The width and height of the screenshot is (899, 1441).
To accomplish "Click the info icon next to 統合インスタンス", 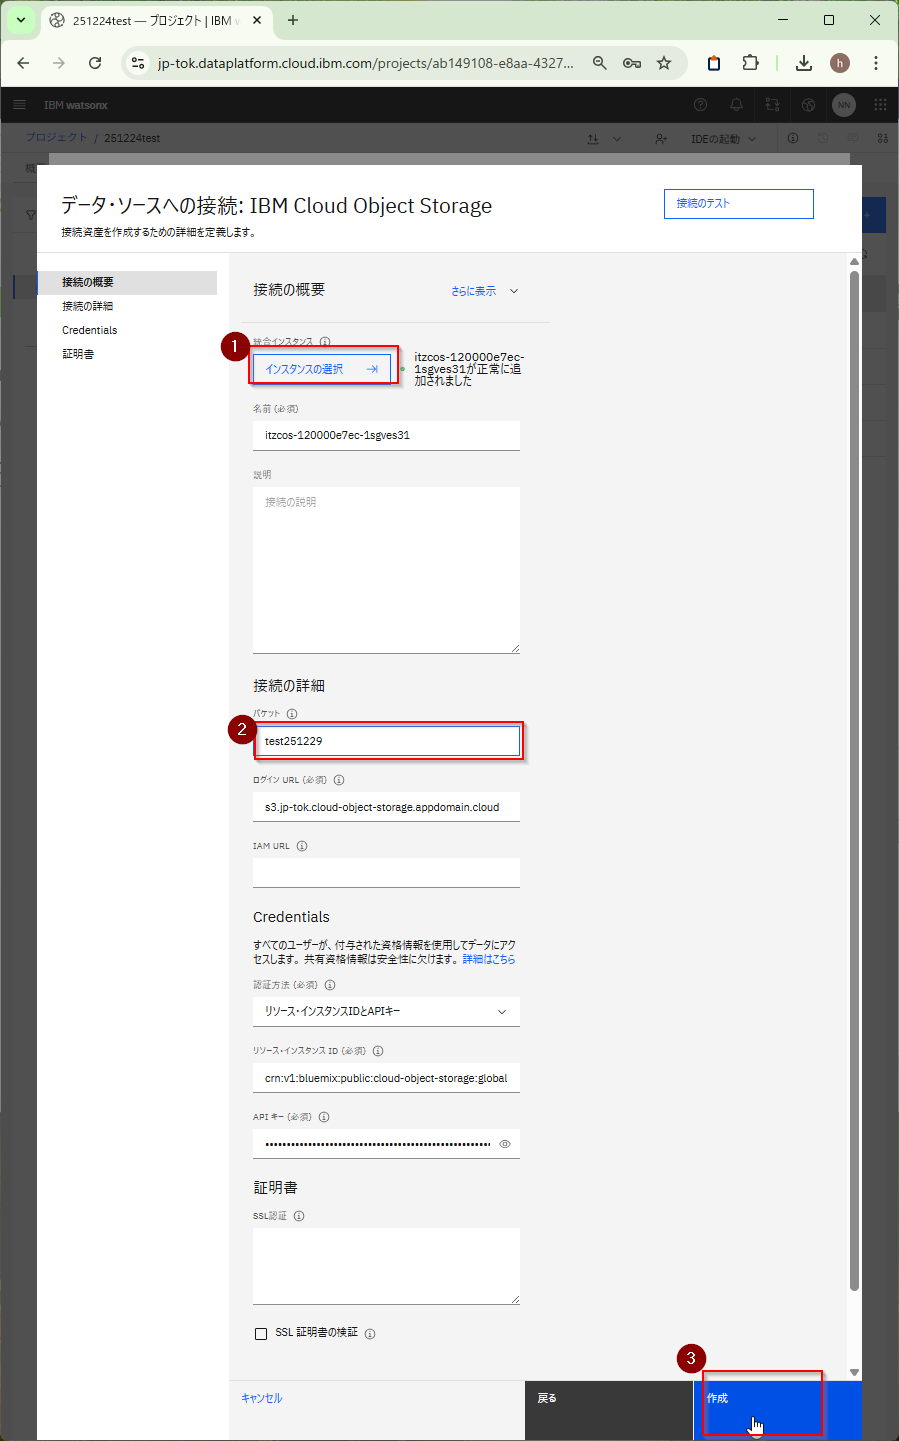I will 325,342.
